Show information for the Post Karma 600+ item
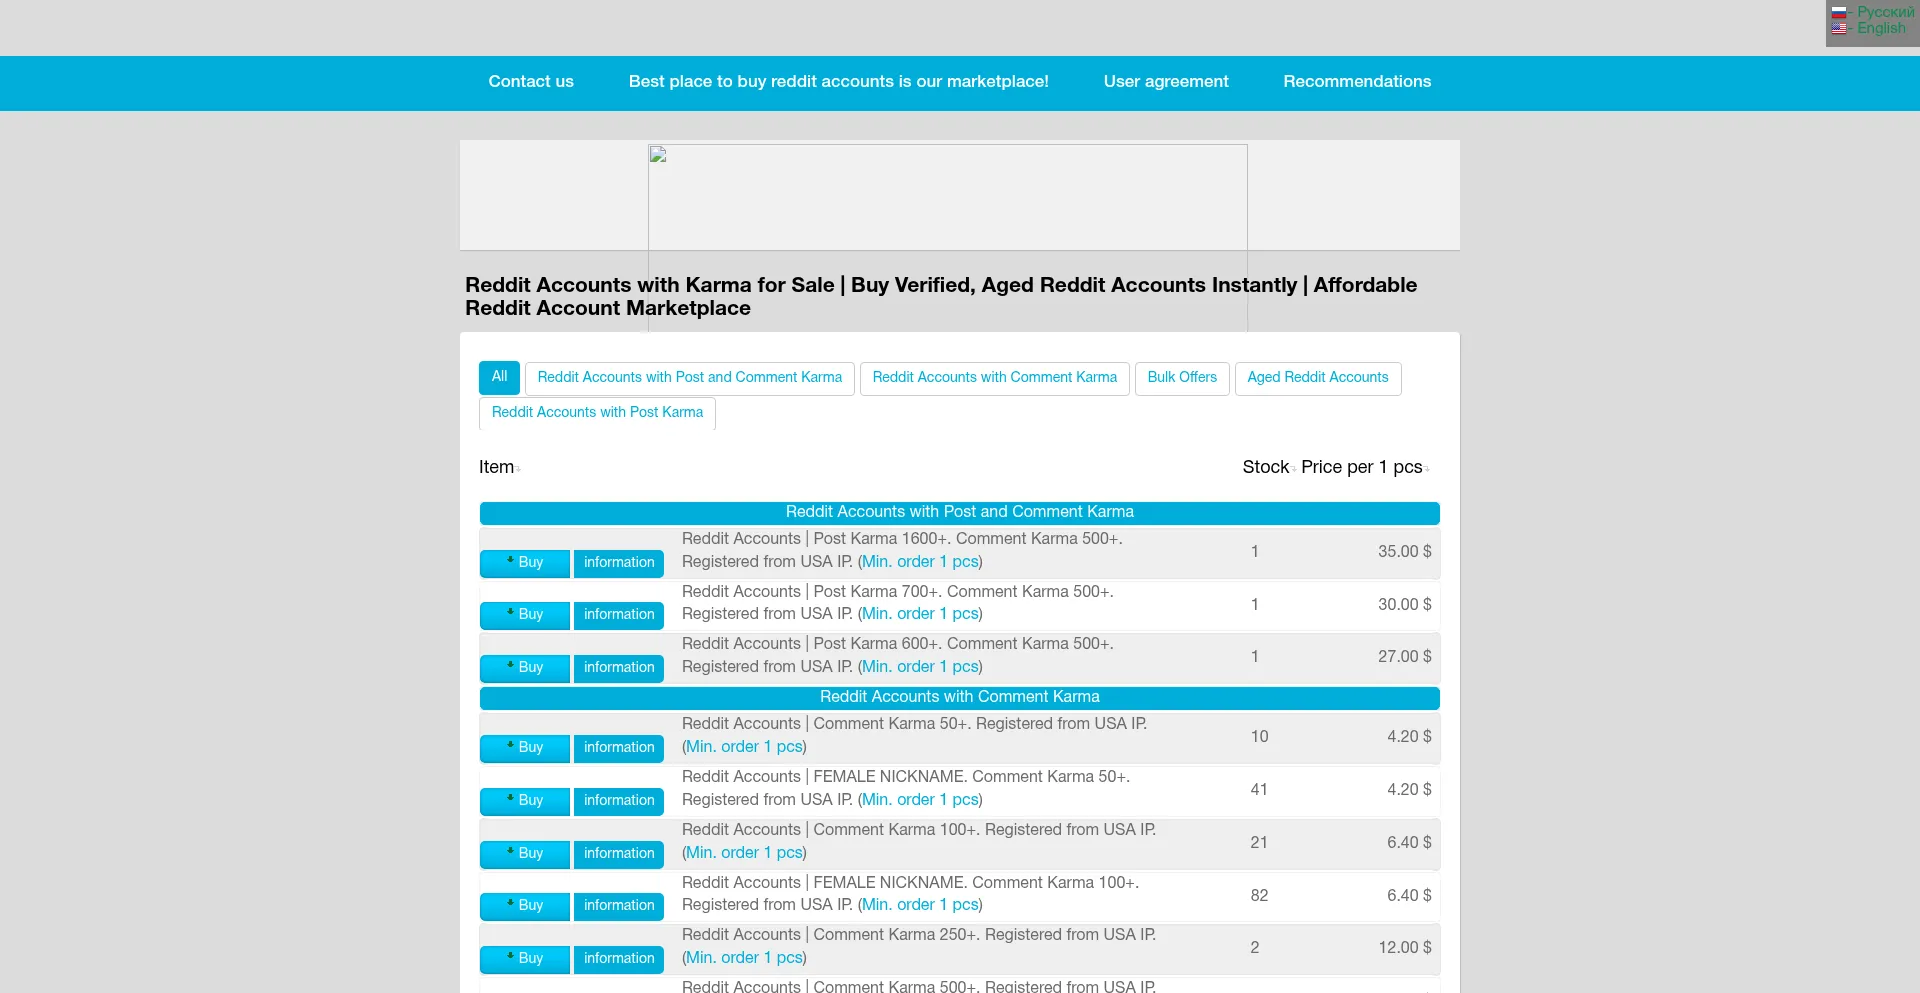 (x=619, y=668)
